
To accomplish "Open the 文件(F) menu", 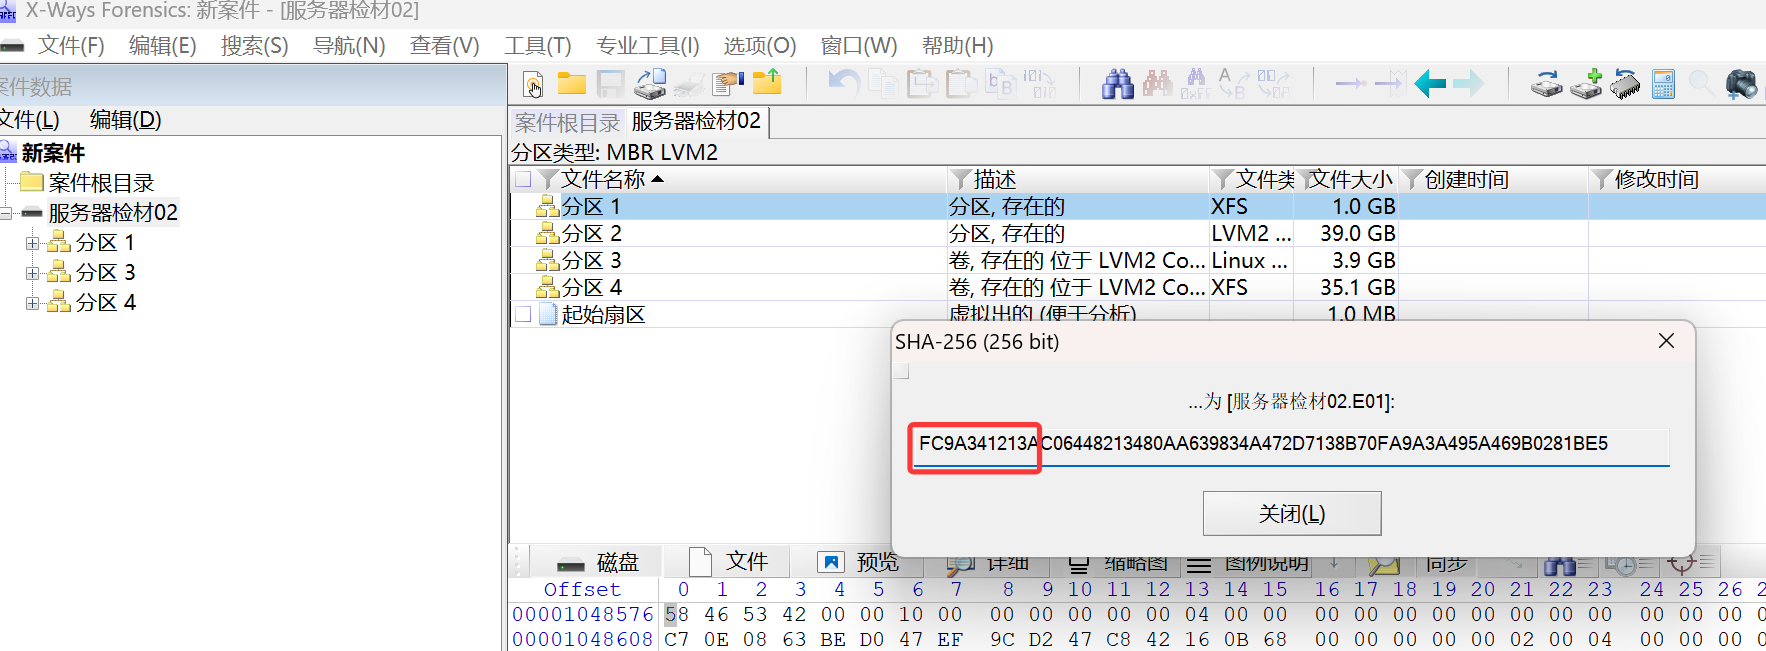I will [71, 46].
